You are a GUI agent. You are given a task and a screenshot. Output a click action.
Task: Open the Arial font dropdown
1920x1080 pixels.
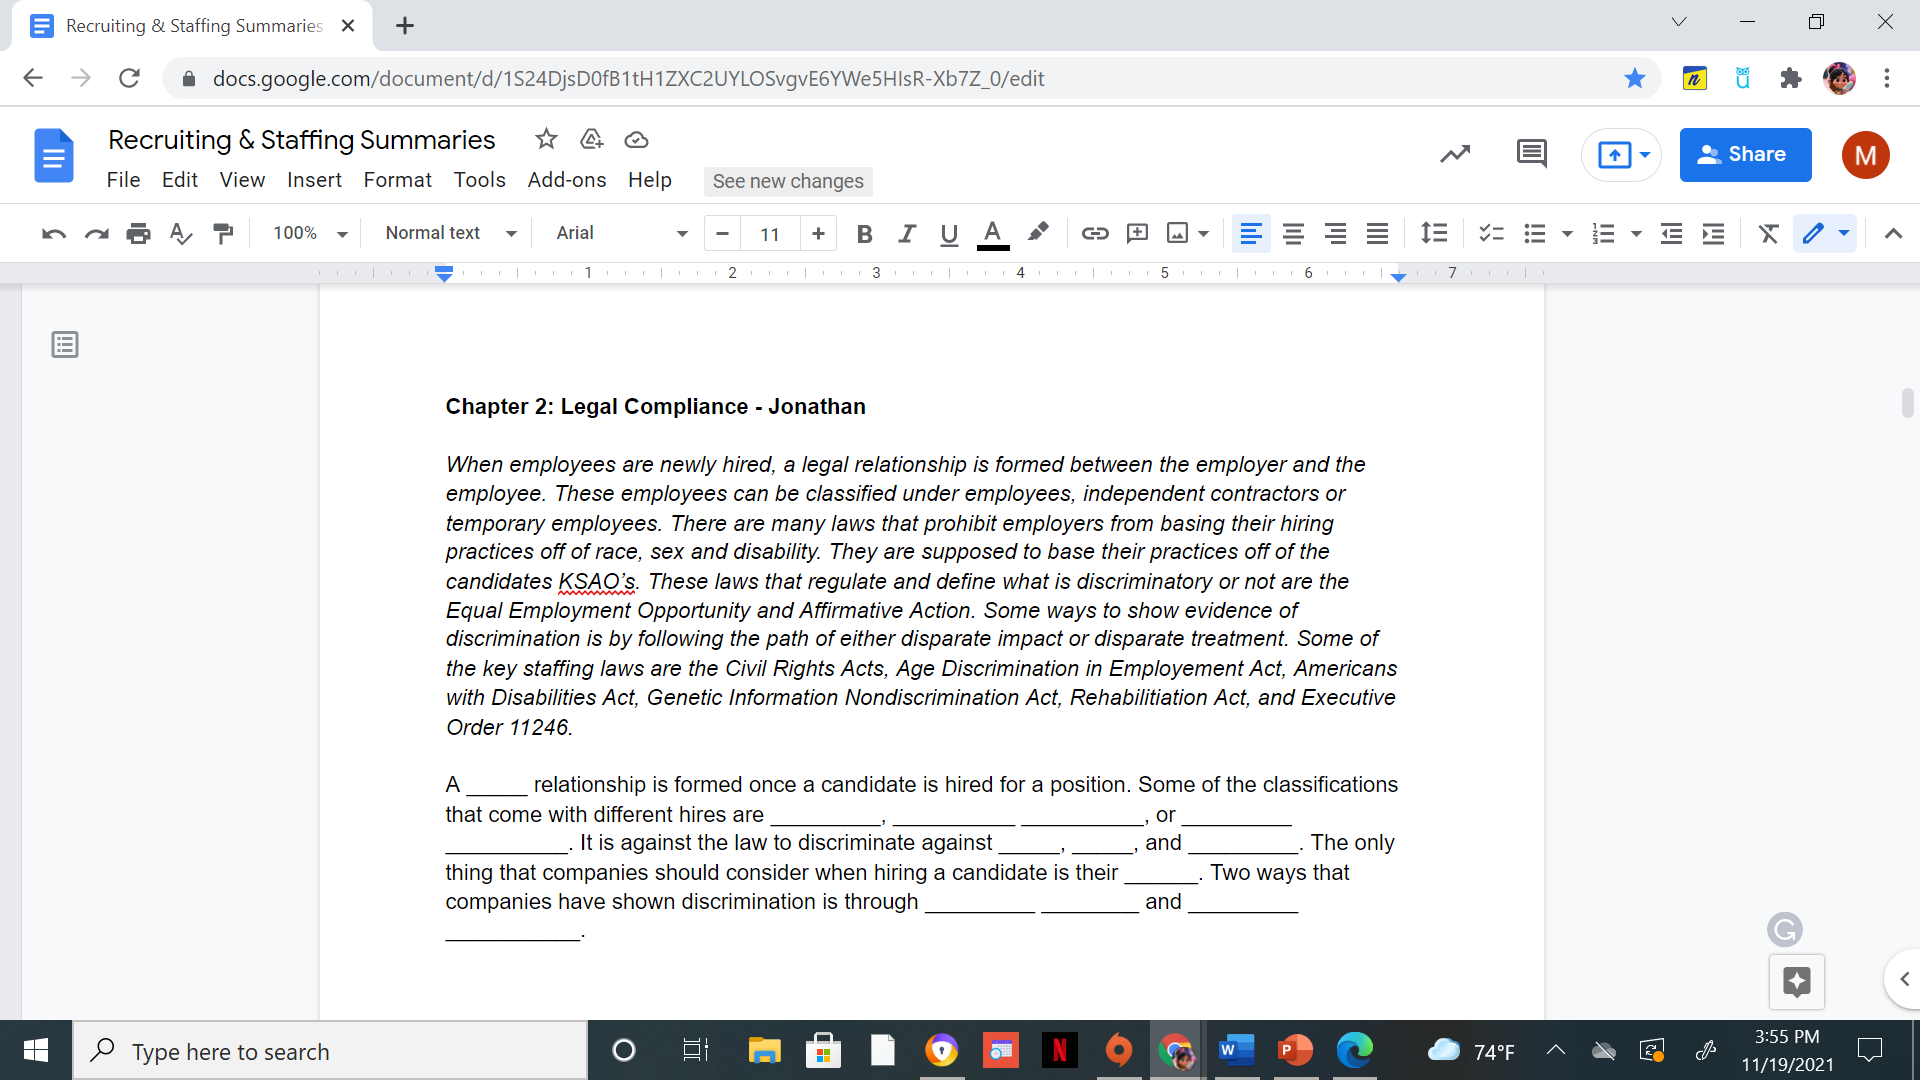621,233
